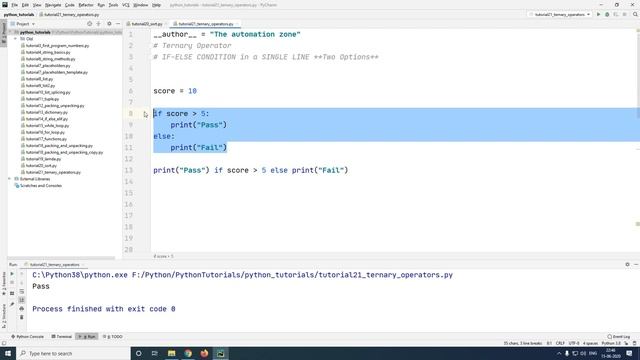This screenshot has height=360, width=640.
Task: Open the Event Log
Action: 619,337
